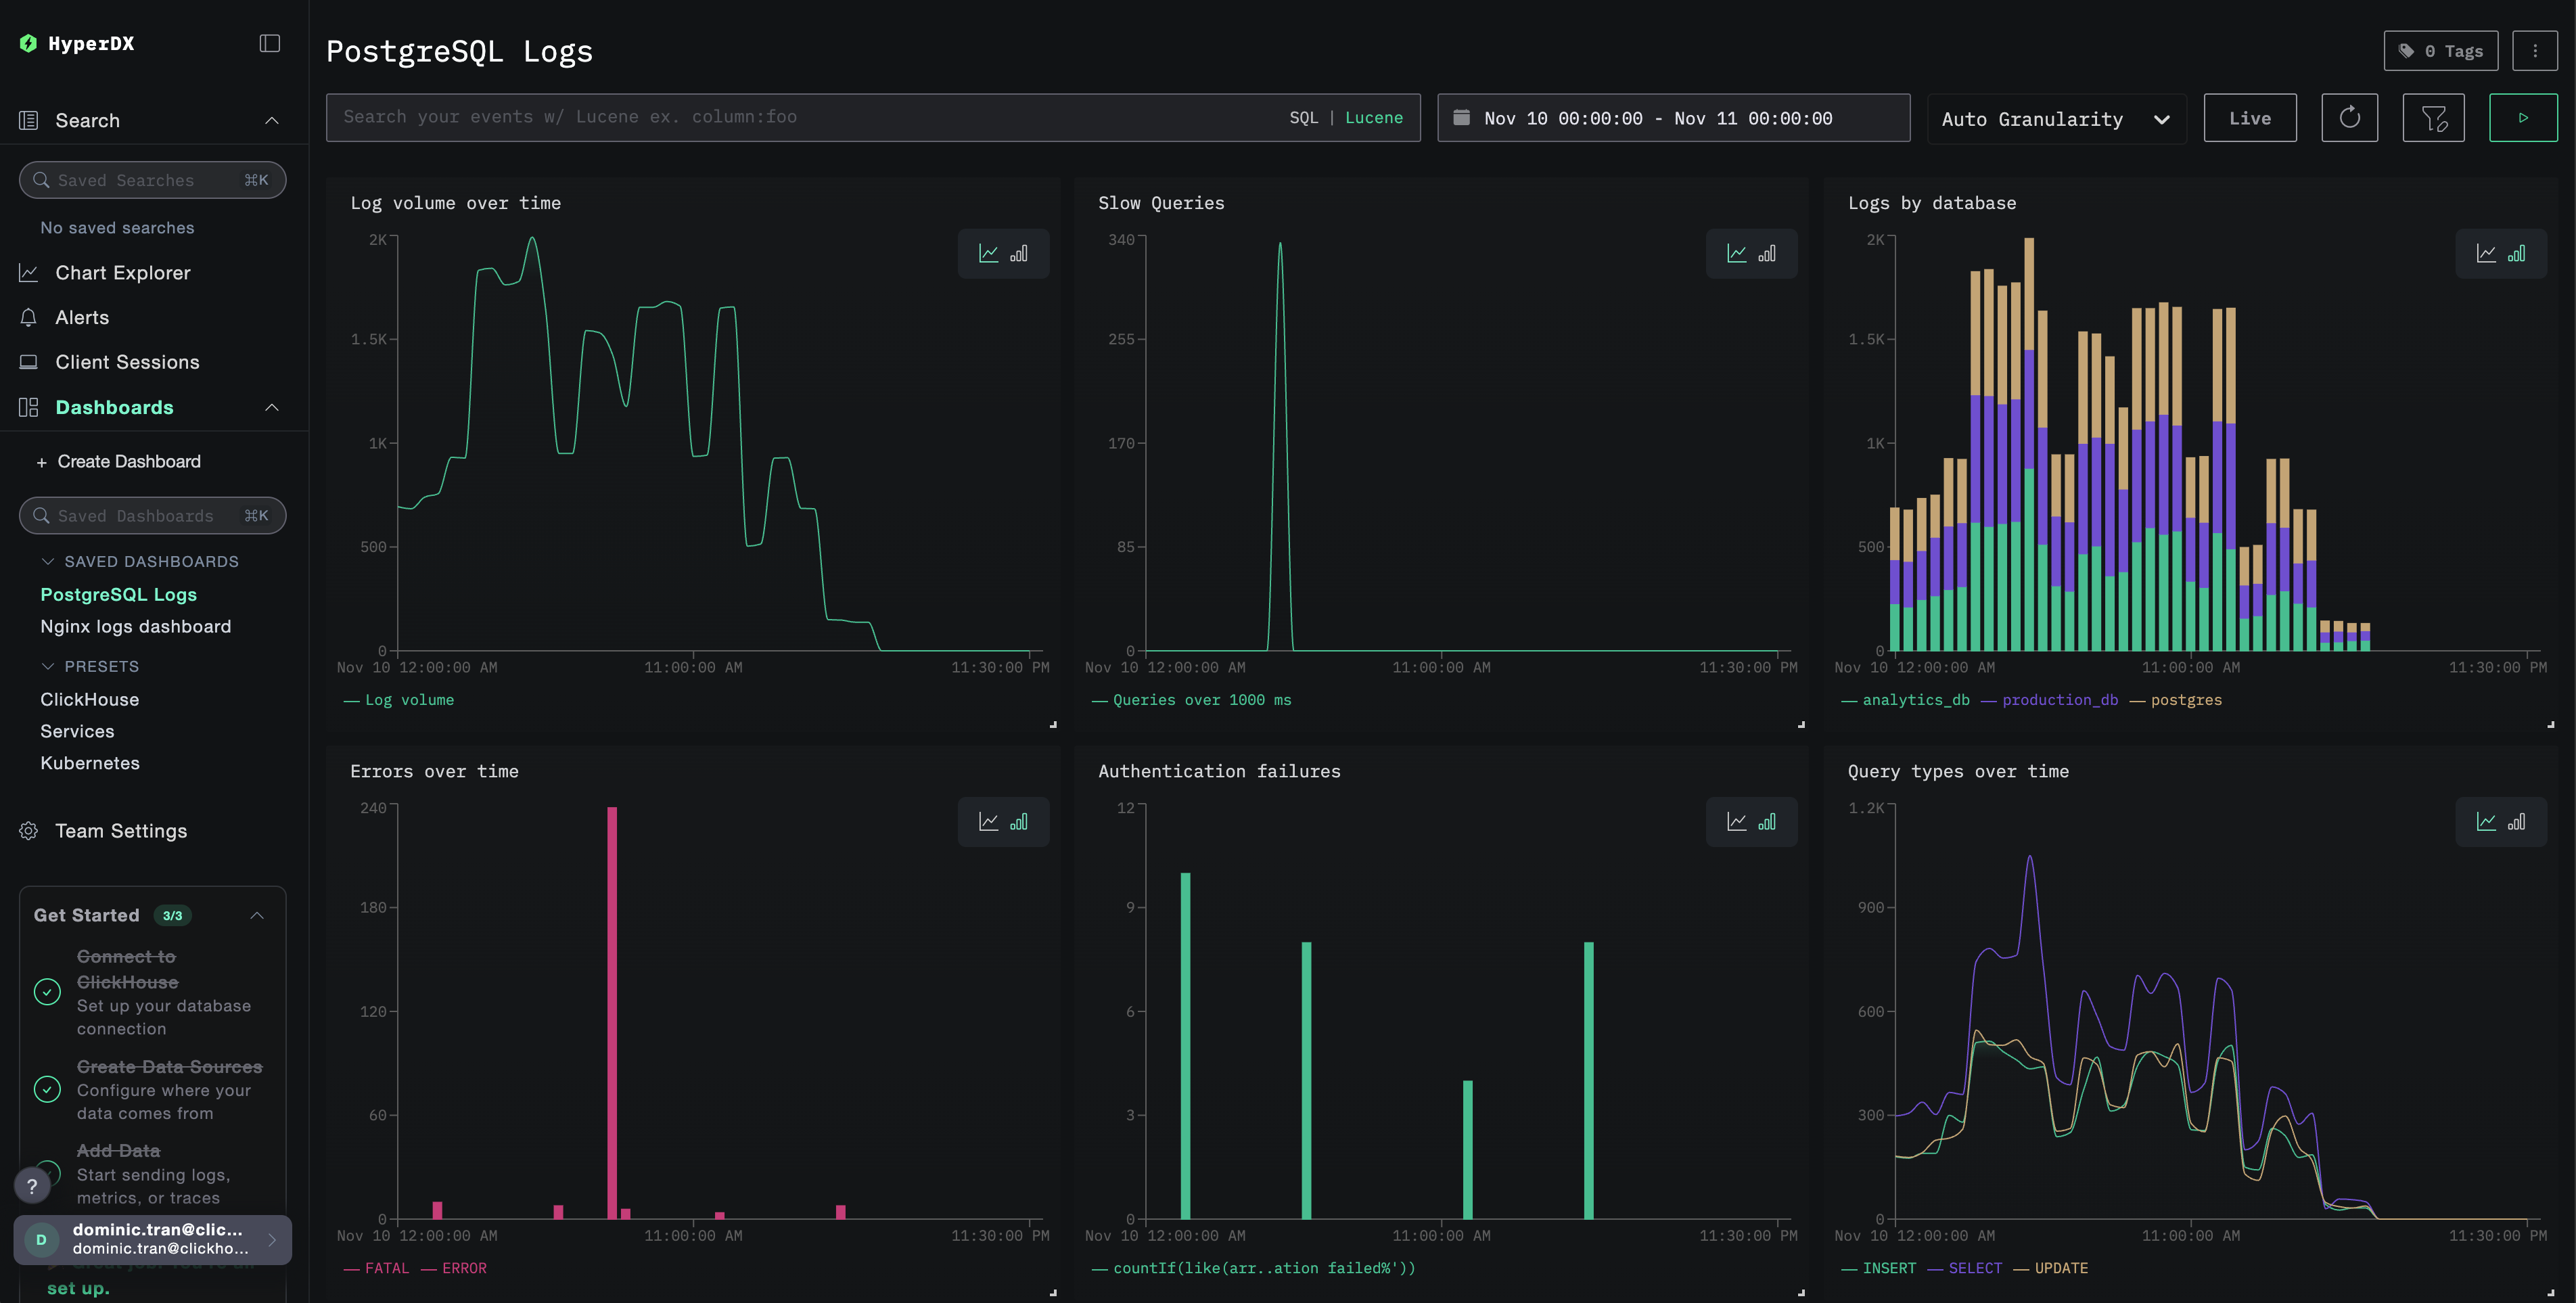Hide the production_db series in the legend

coord(2060,700)
